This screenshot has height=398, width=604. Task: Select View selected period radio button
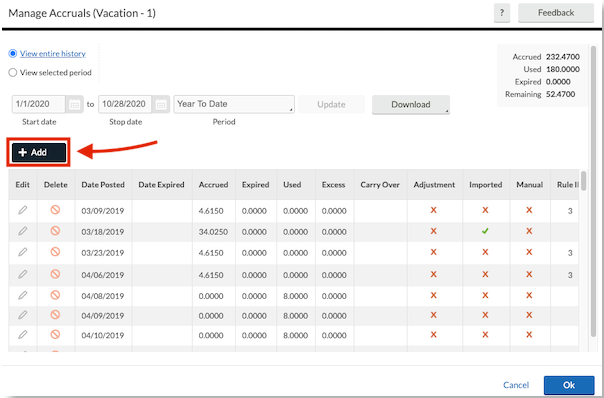pos(13,72)
